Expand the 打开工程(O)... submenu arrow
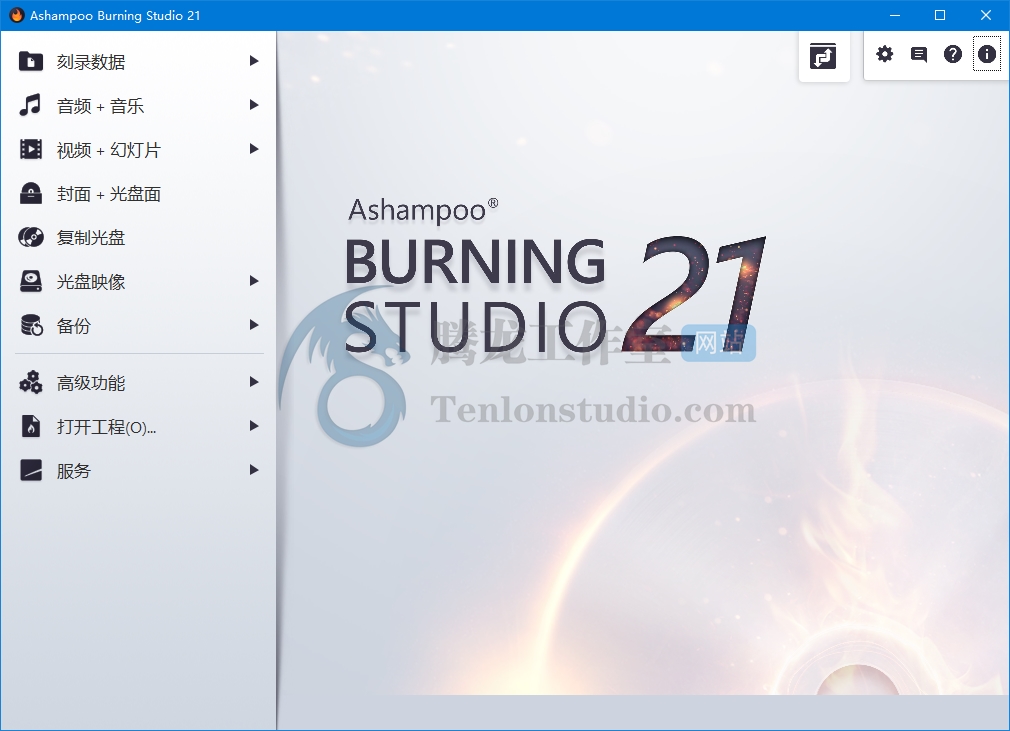The width and height of the screenshot is (1010, 731). [254, 426]
